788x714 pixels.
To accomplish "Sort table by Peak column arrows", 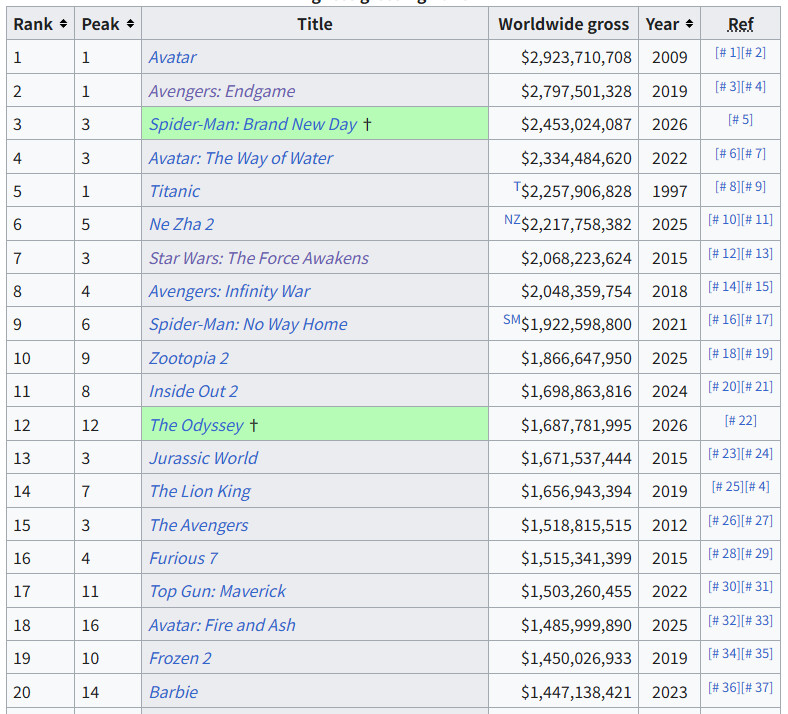I will click(x=130, y=24).
